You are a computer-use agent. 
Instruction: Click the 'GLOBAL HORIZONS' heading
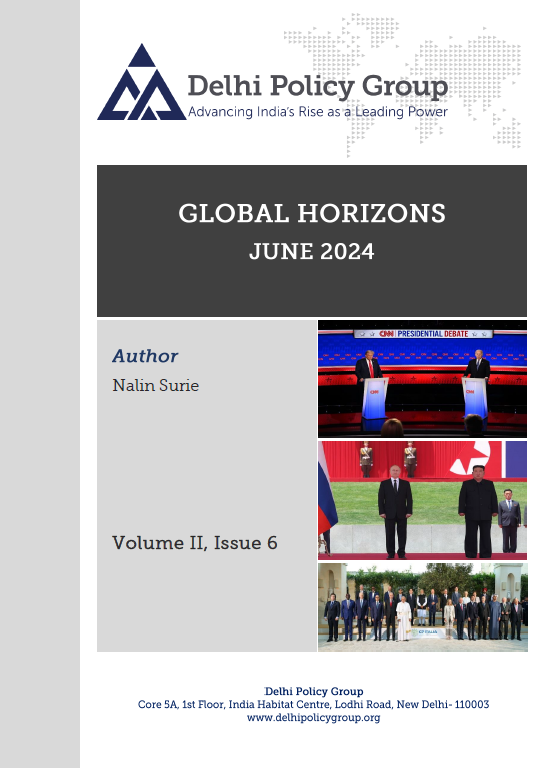coord(312,214)
